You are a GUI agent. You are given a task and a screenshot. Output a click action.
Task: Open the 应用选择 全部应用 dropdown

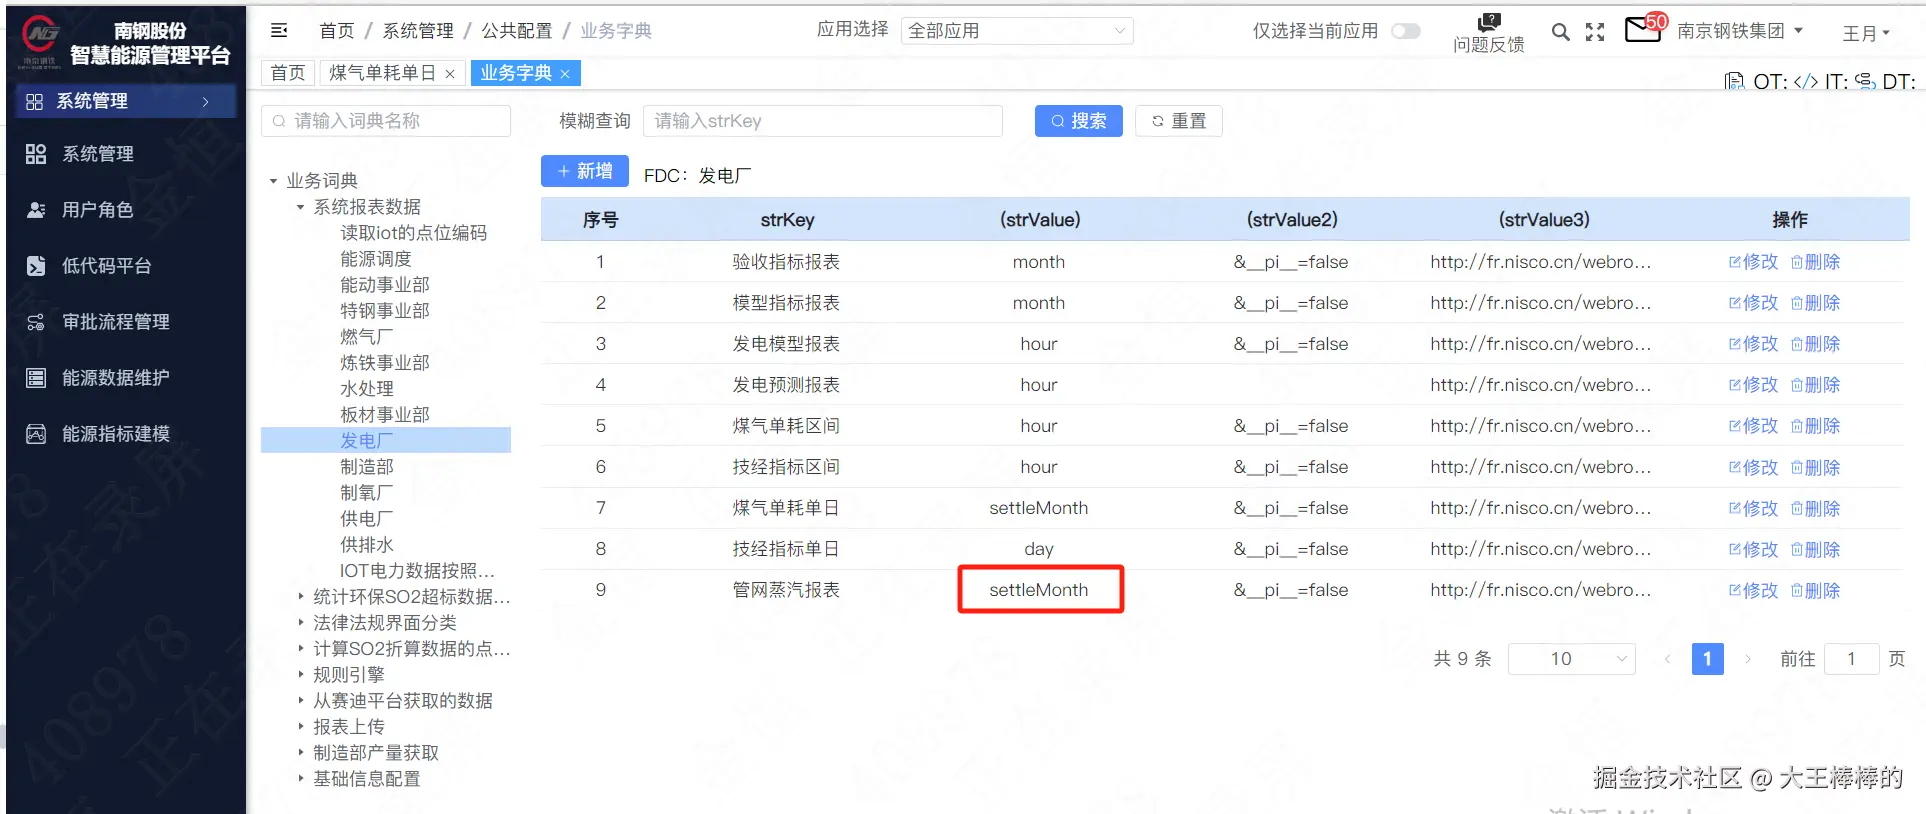click(x=1017, y=31)
